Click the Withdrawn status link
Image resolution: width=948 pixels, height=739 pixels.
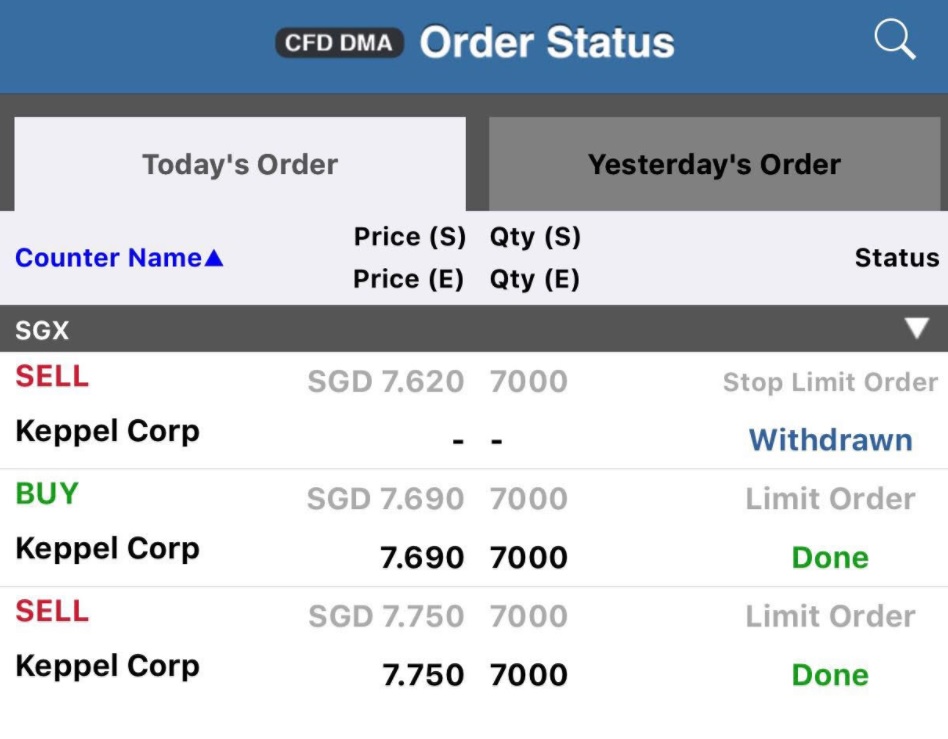coord(828,440)
